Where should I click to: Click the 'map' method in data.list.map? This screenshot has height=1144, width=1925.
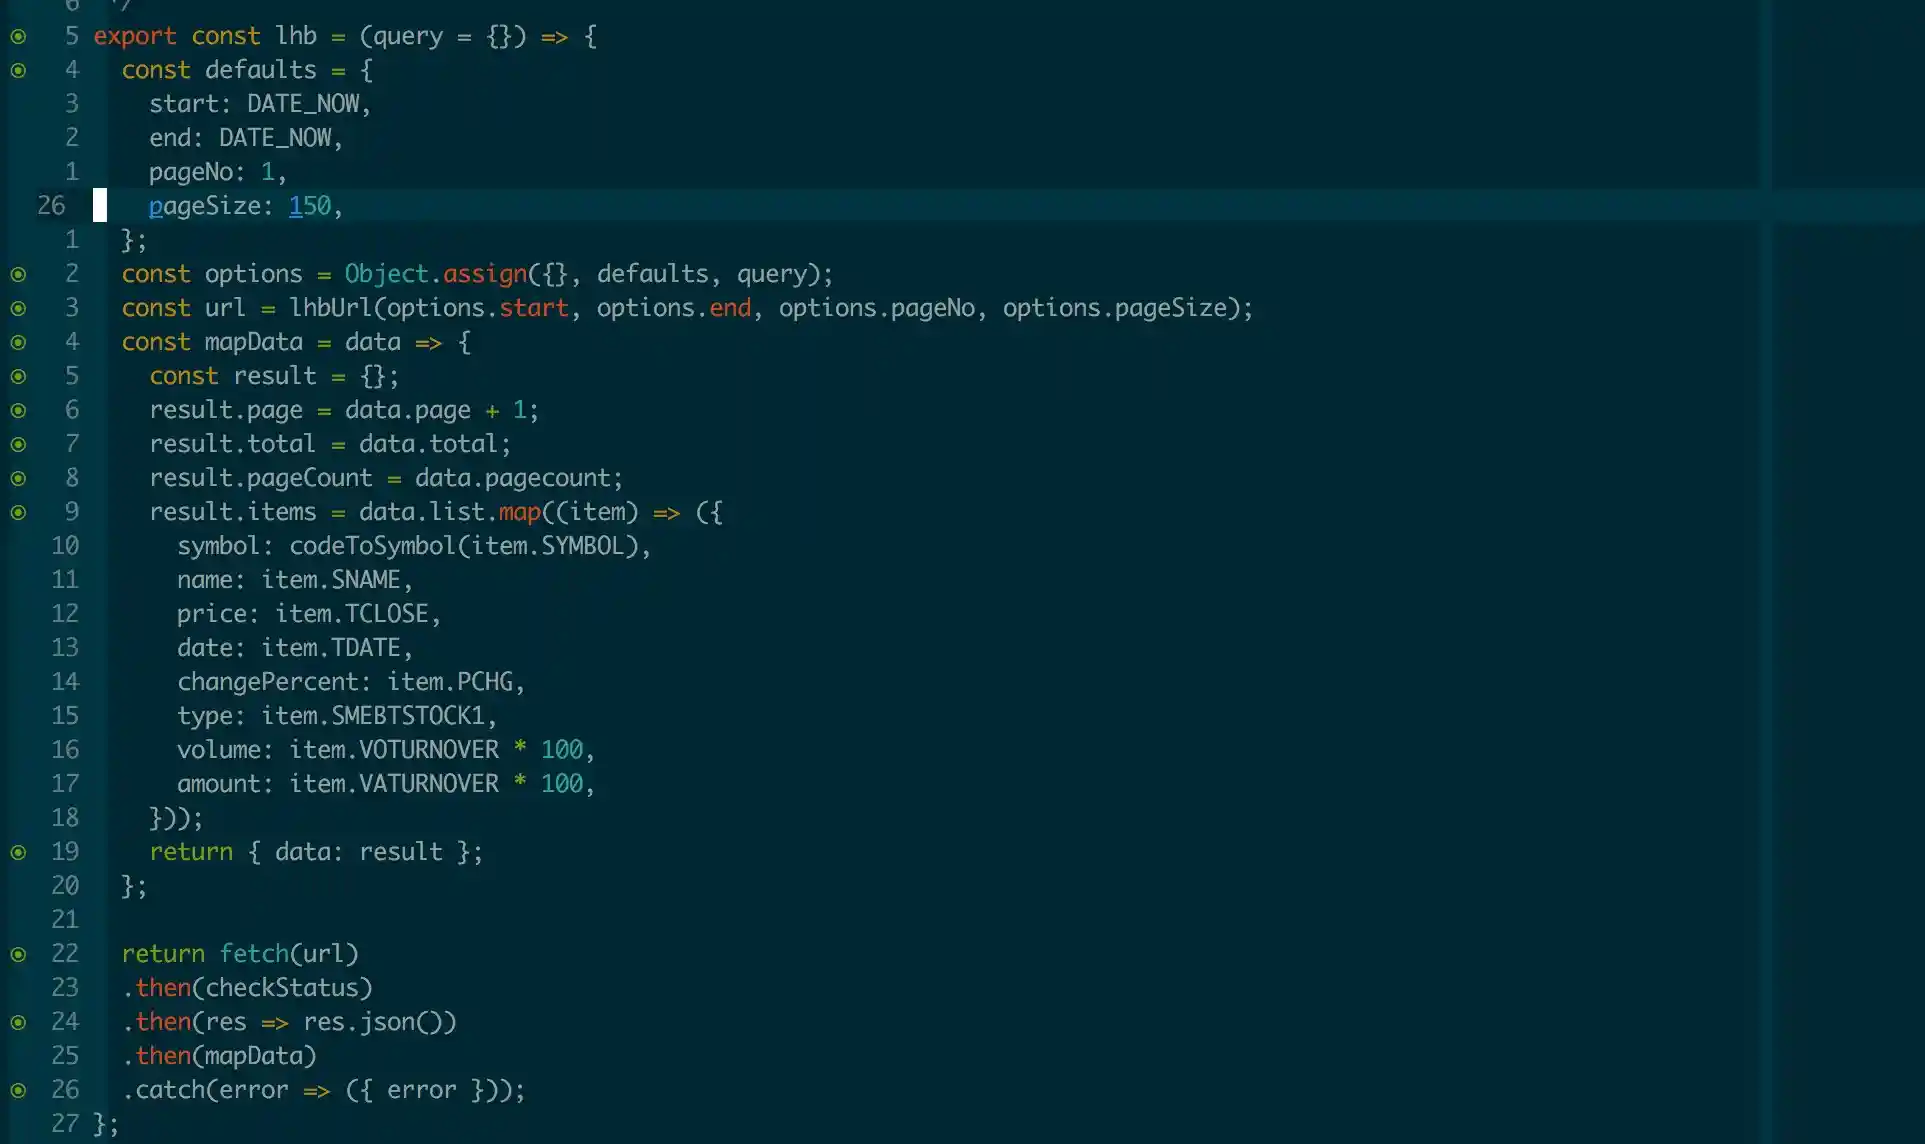[519, 512]
